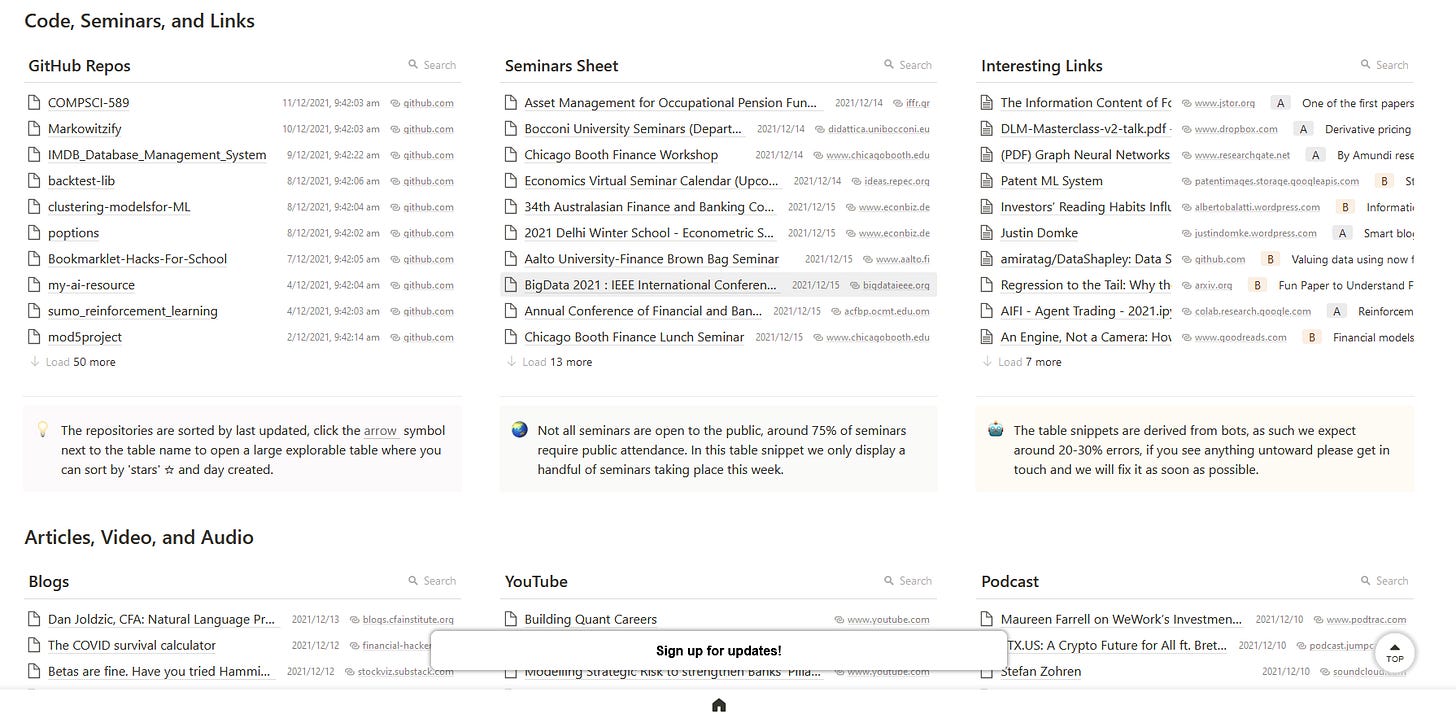
Task: Open Bocconi University Seminars entry
Action: pos(633,129)
